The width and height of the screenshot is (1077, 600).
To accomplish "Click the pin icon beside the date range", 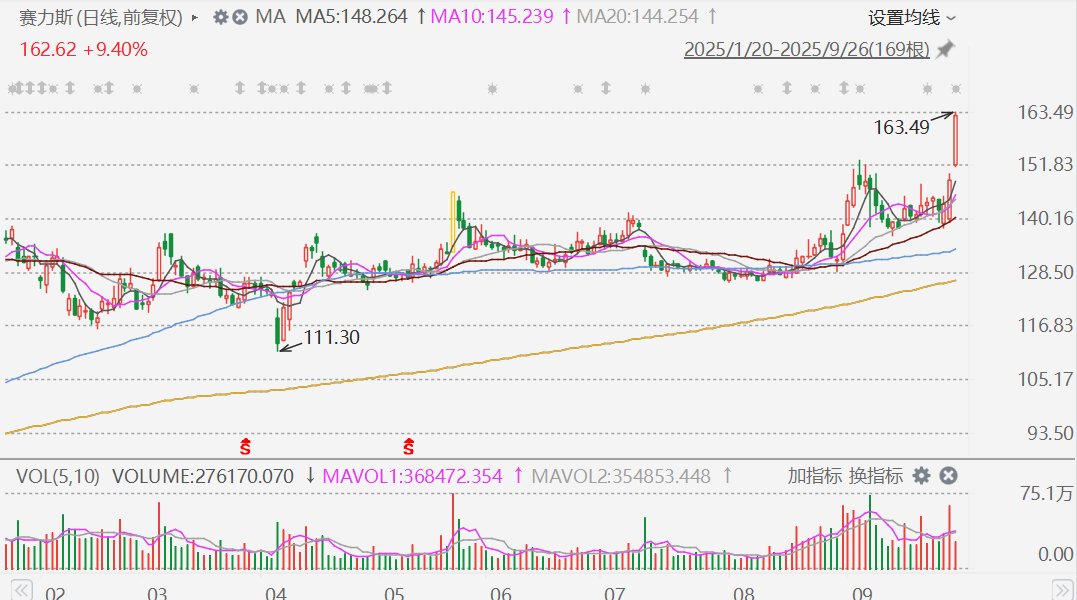I will pos(946,49).
